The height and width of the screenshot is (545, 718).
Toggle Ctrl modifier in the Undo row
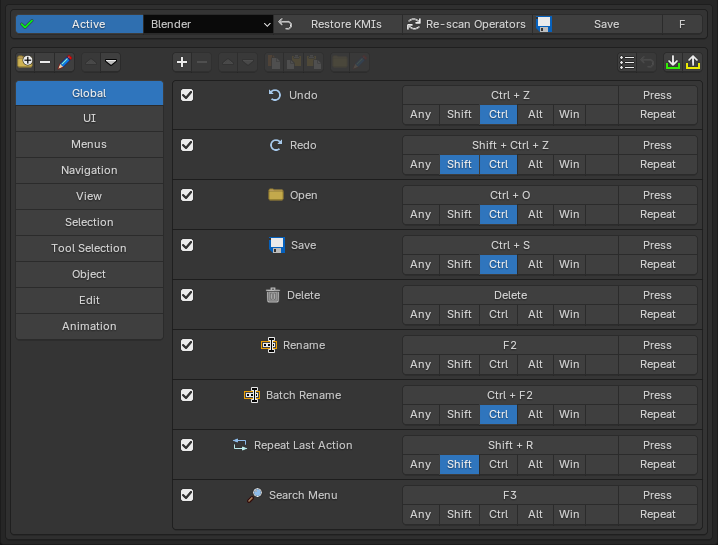(498, 114)
